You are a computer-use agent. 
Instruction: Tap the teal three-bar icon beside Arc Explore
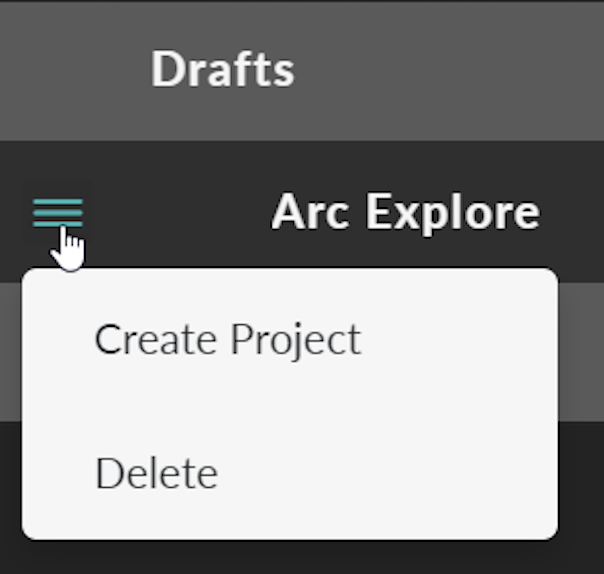click(x=58, y=213)
